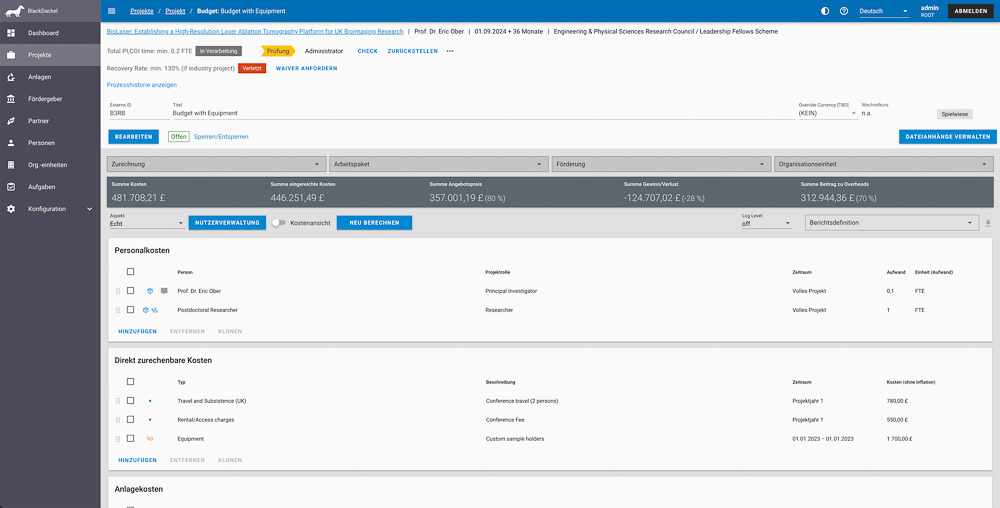Open Dashboard in the sidebar
The width and height of the screenshot is (1000, 508).
click(50, 33)
